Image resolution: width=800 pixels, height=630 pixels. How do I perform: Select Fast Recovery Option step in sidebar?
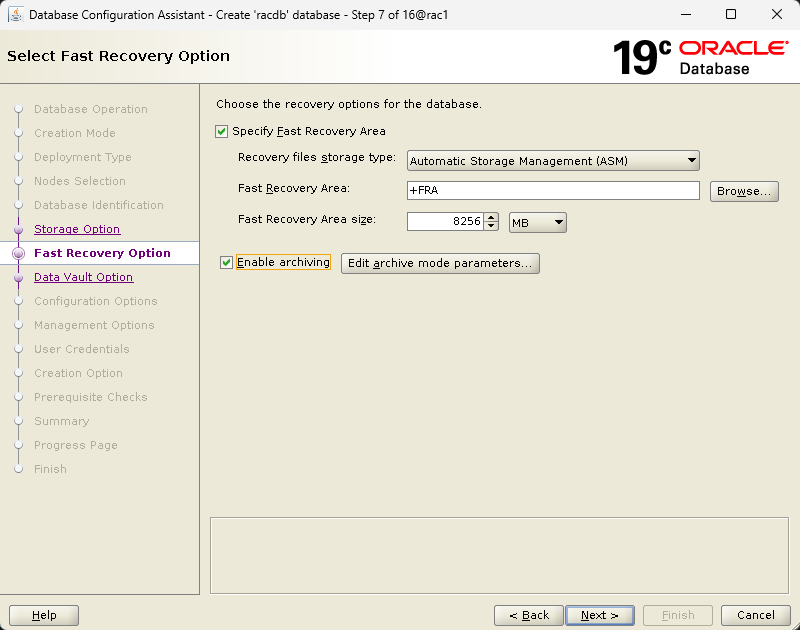(102, 253)
